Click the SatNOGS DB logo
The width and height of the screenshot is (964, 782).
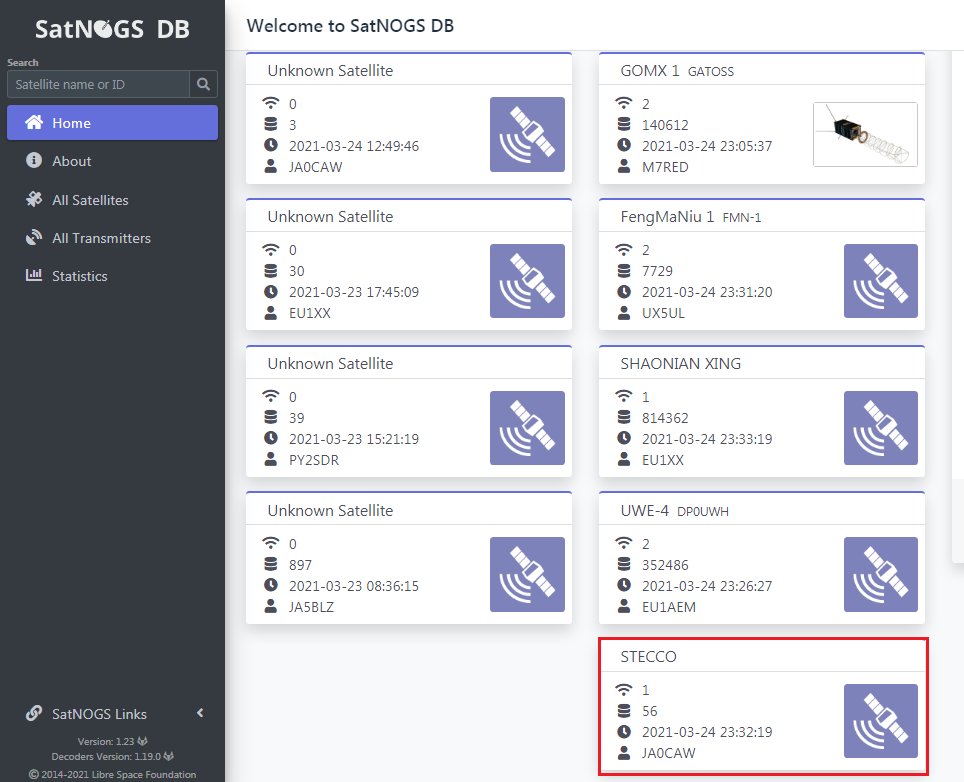click(x=112, y=29)
